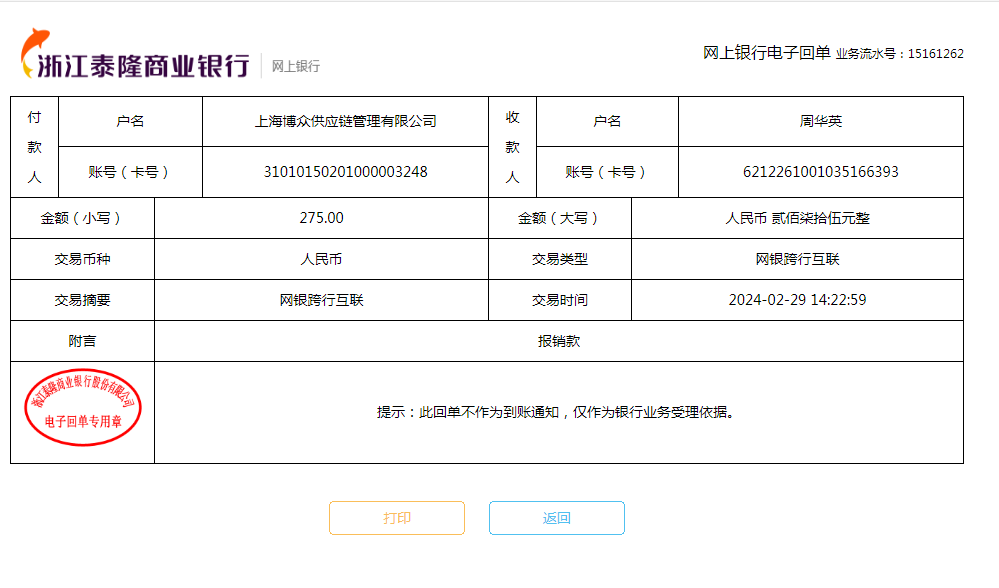
Task: Click the 返回 button
Action: pyautogui.click(x=556, y=518)
